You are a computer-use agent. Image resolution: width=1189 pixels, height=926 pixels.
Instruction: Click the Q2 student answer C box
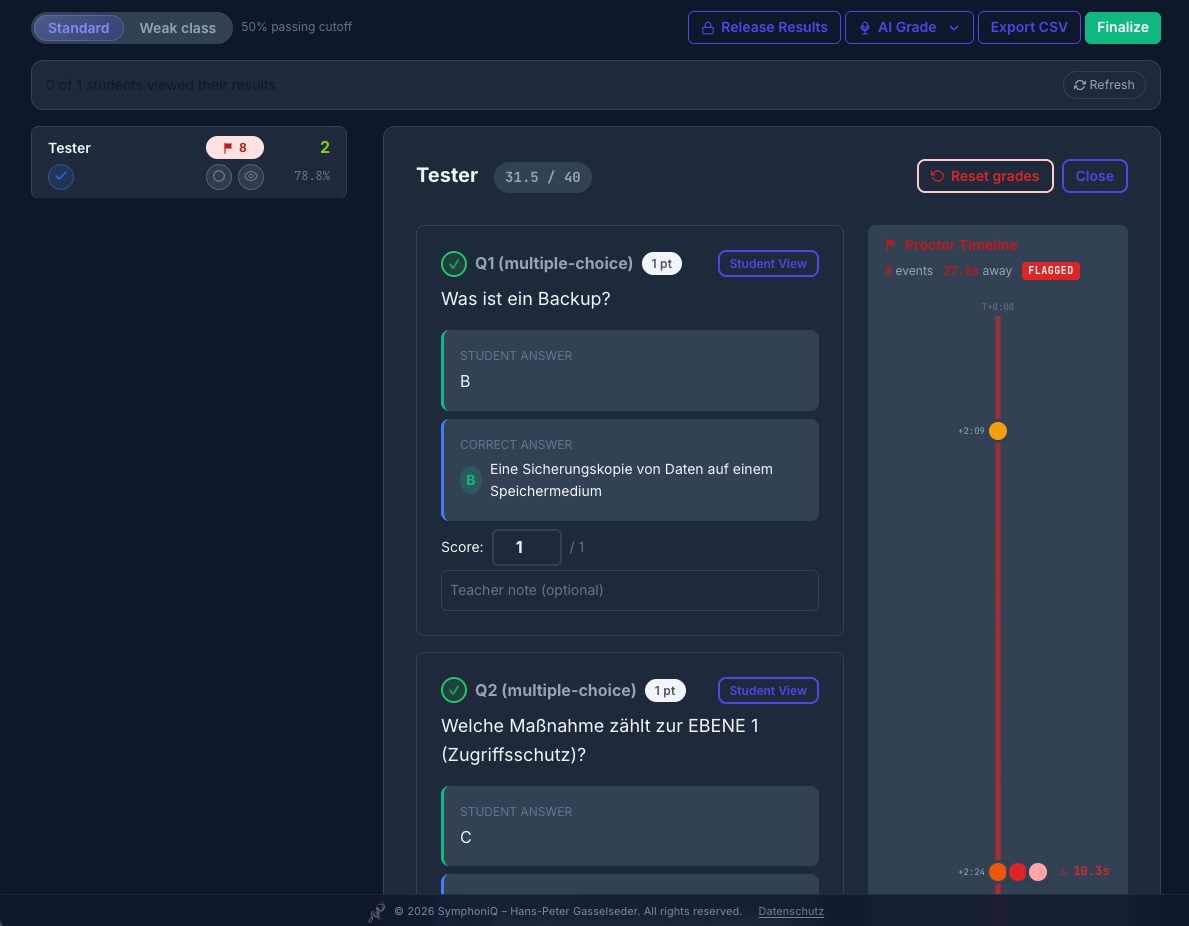pyautogui.click(x=630, y=826)
